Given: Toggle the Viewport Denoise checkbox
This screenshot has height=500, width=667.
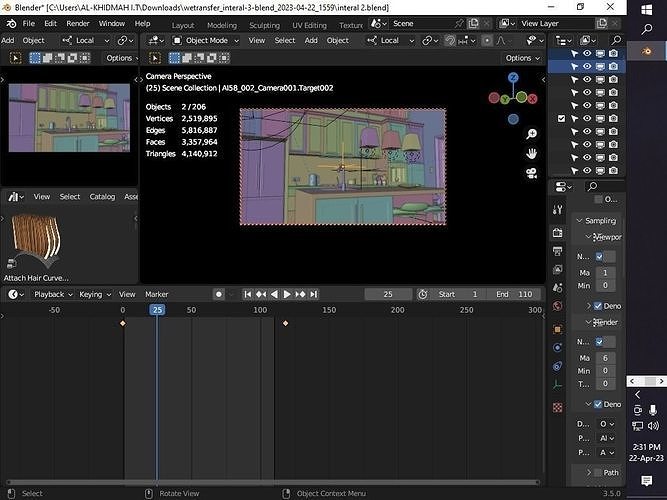Looking at the screenshot, I should click(x=598, y=306).
